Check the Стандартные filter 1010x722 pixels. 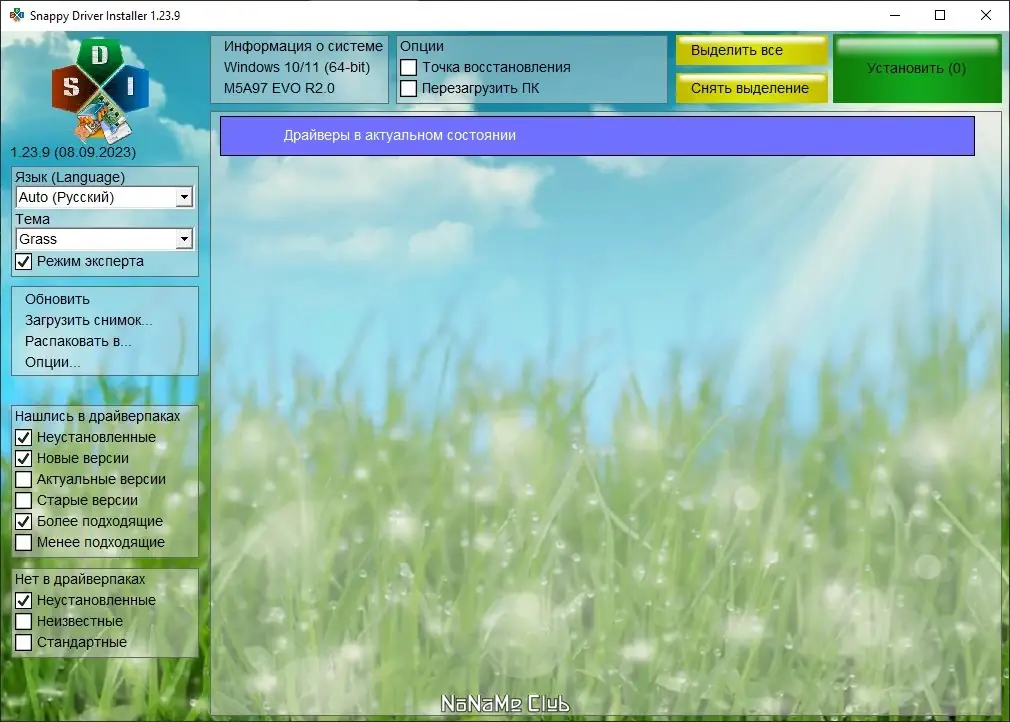click(x=22, y=642)
